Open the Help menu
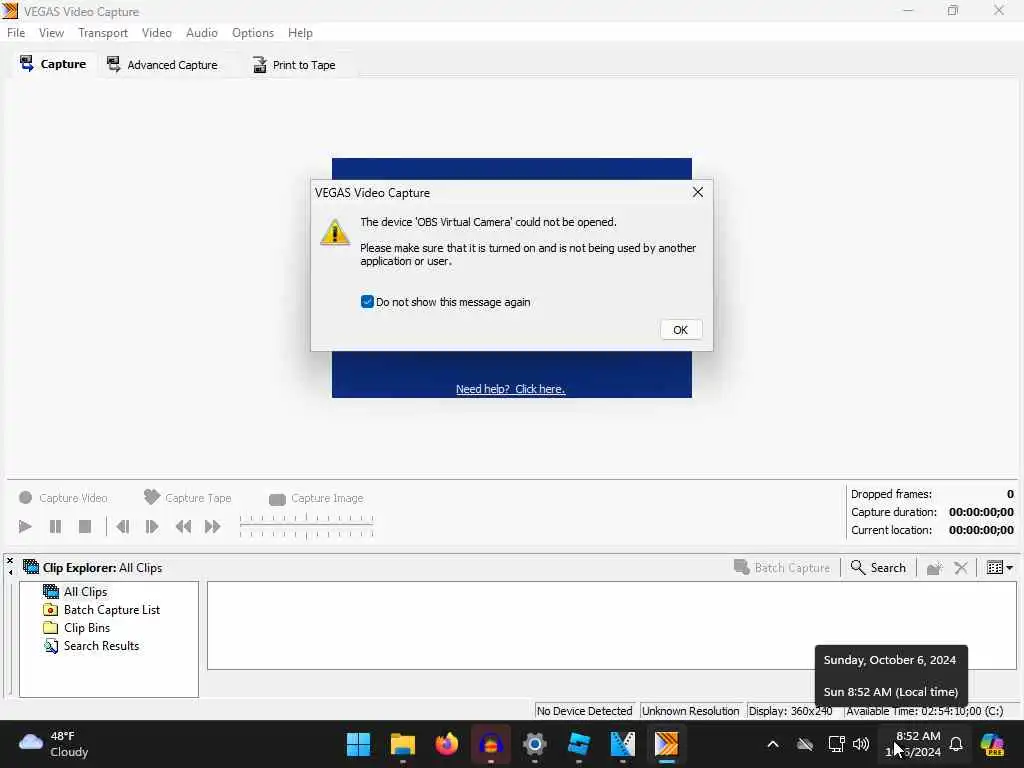The image size is (1024, 768). pos(300,33)
